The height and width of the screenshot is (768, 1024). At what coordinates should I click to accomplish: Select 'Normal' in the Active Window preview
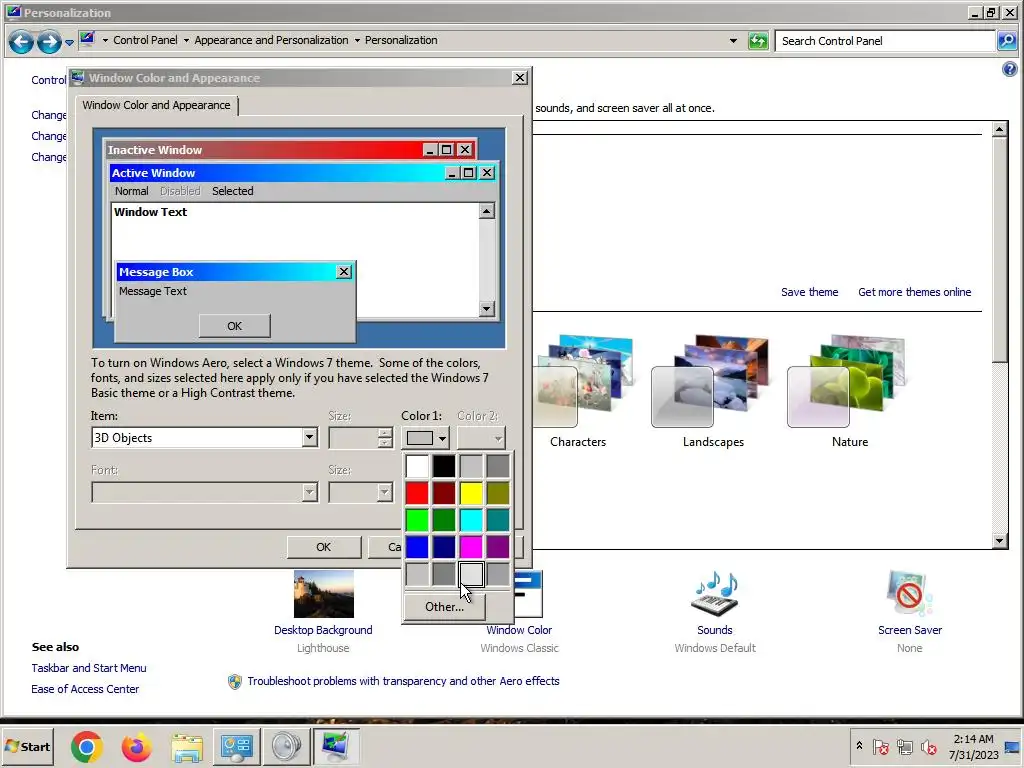coord(131,191)
